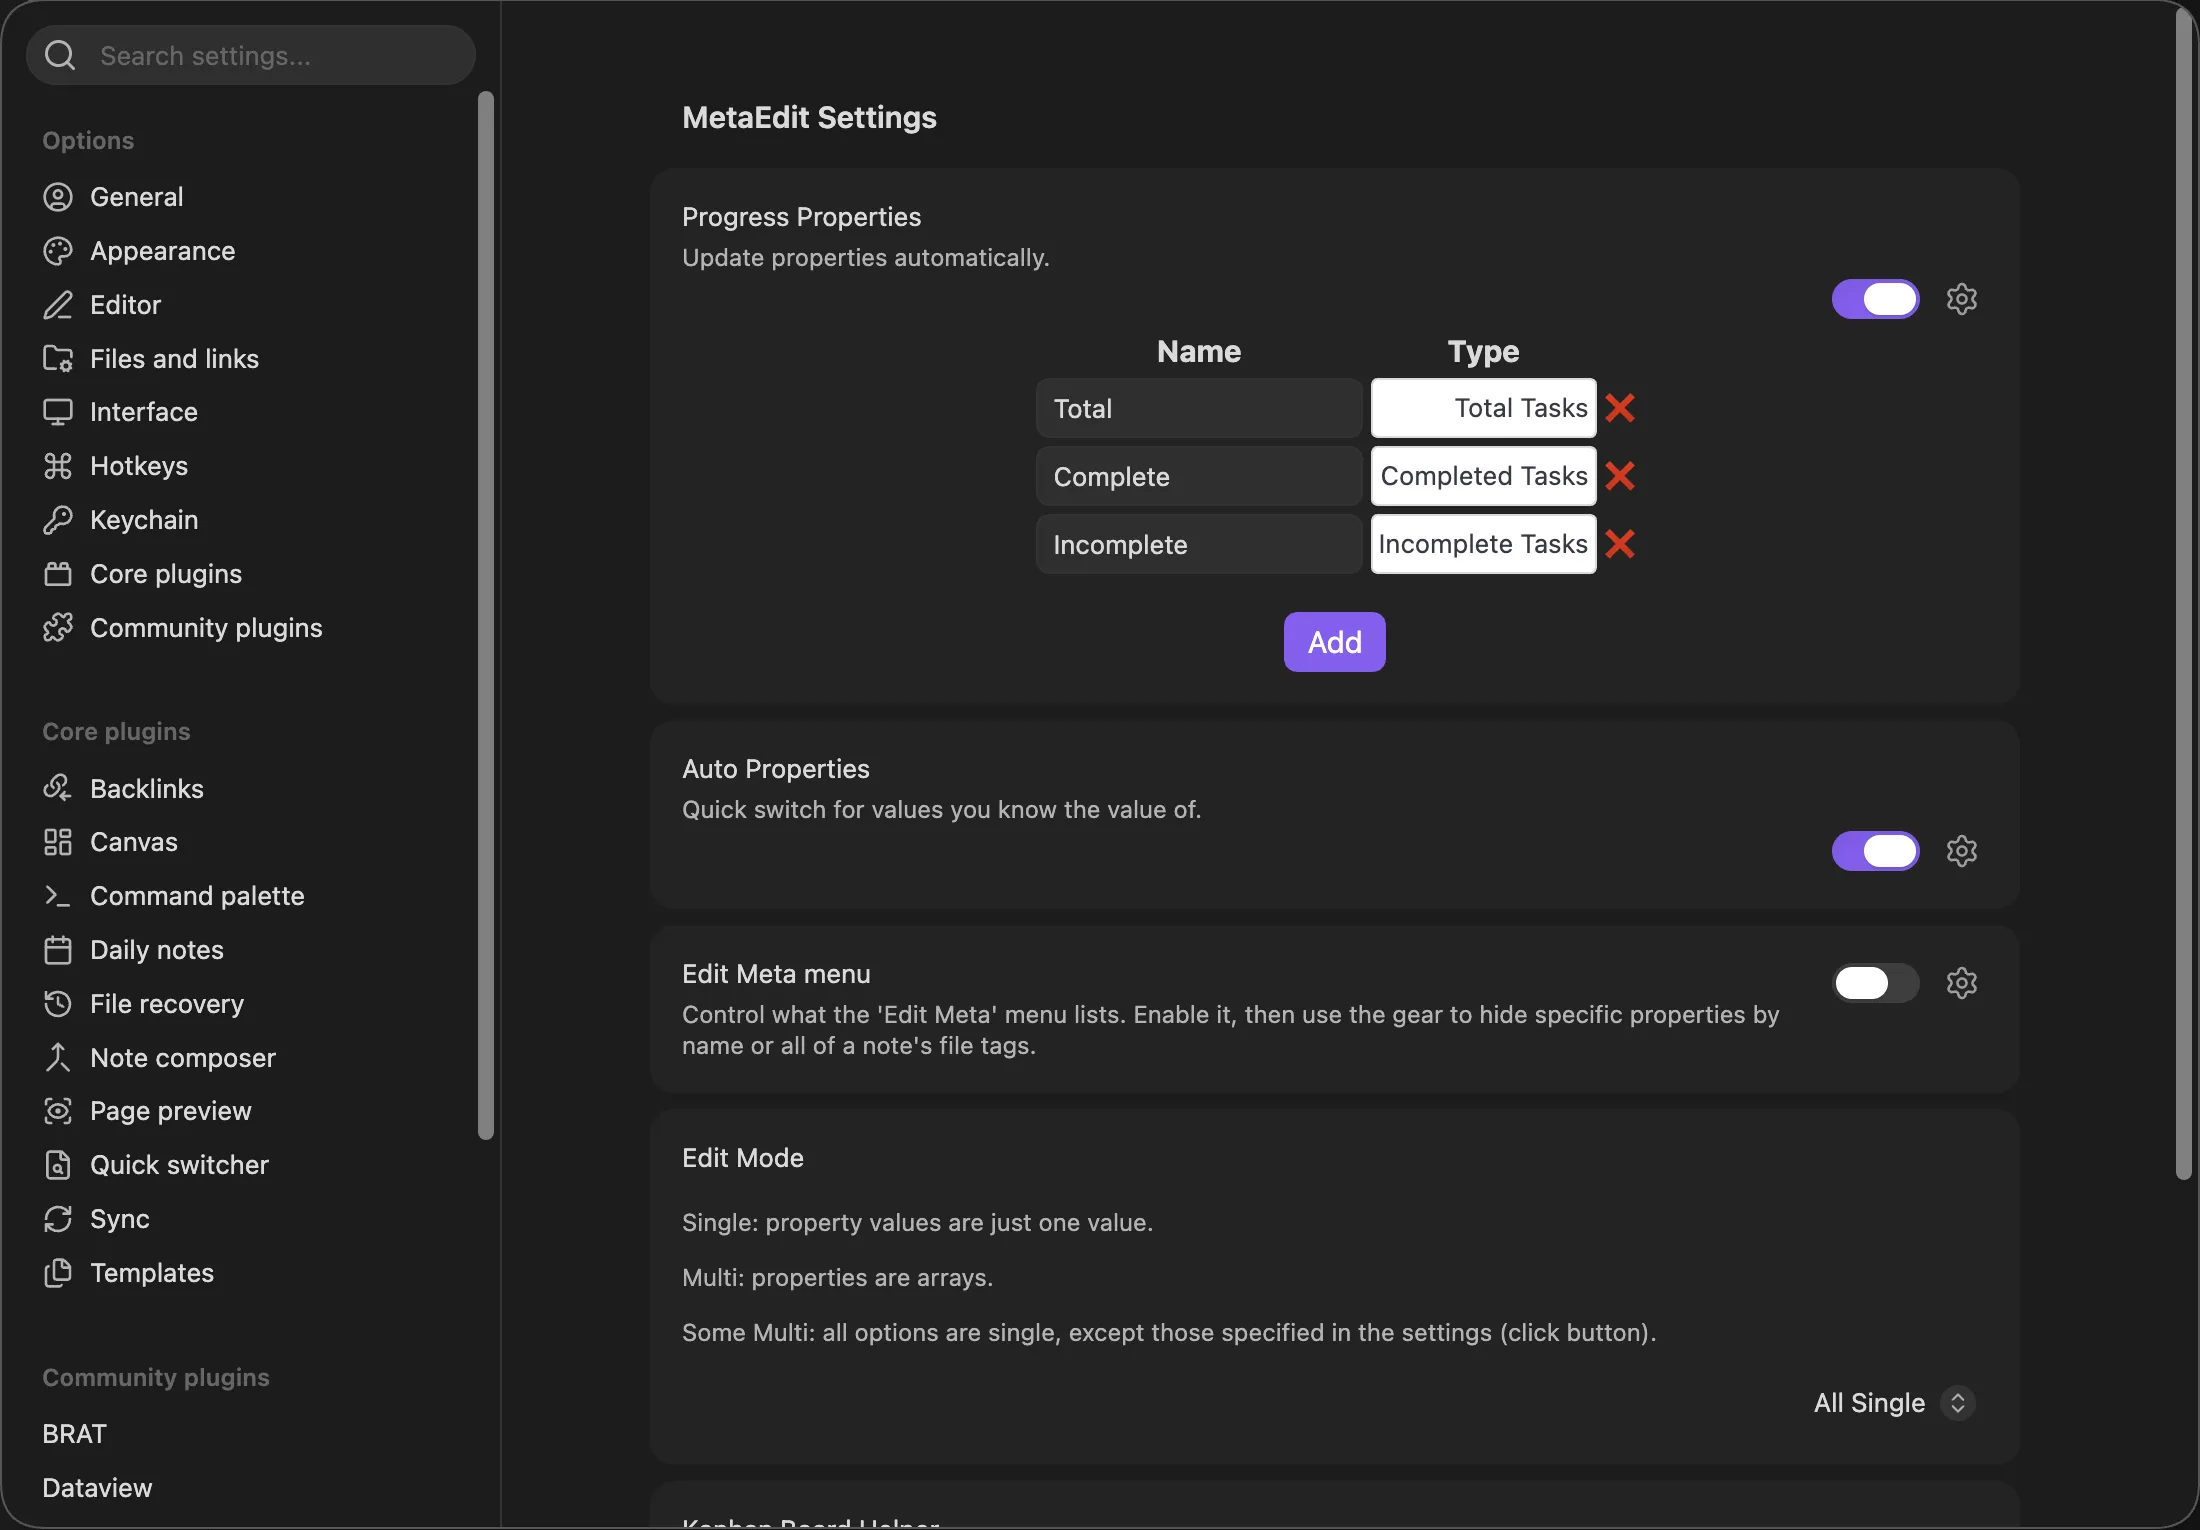The height and width of the screenshot is (1530, 2200).
Task: Click the File recovery clock icon
Action: pyautogui.click(x=58, y=1004)
